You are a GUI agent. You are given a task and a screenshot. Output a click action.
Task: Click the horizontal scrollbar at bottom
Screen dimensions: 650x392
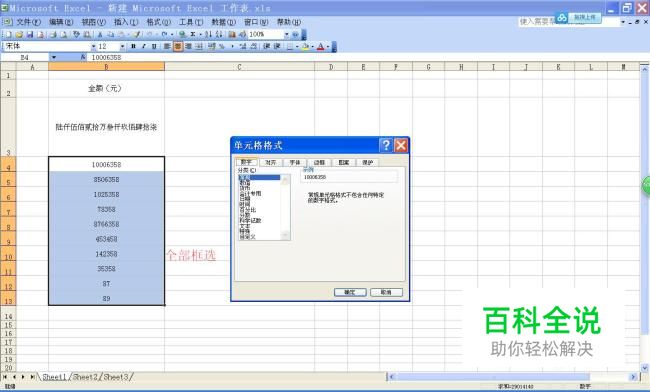click(x=513, y=377)
